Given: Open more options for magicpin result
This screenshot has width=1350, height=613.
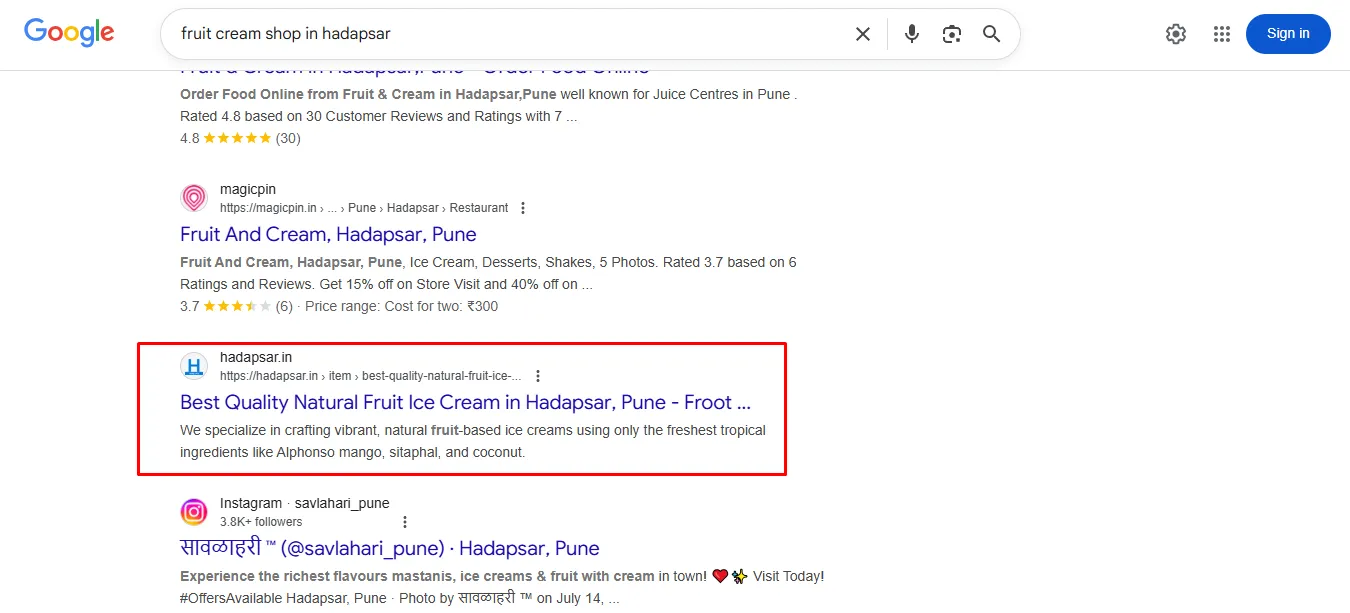Looking at the screenshot, I should pyautogui.click(x=523, y=208).
